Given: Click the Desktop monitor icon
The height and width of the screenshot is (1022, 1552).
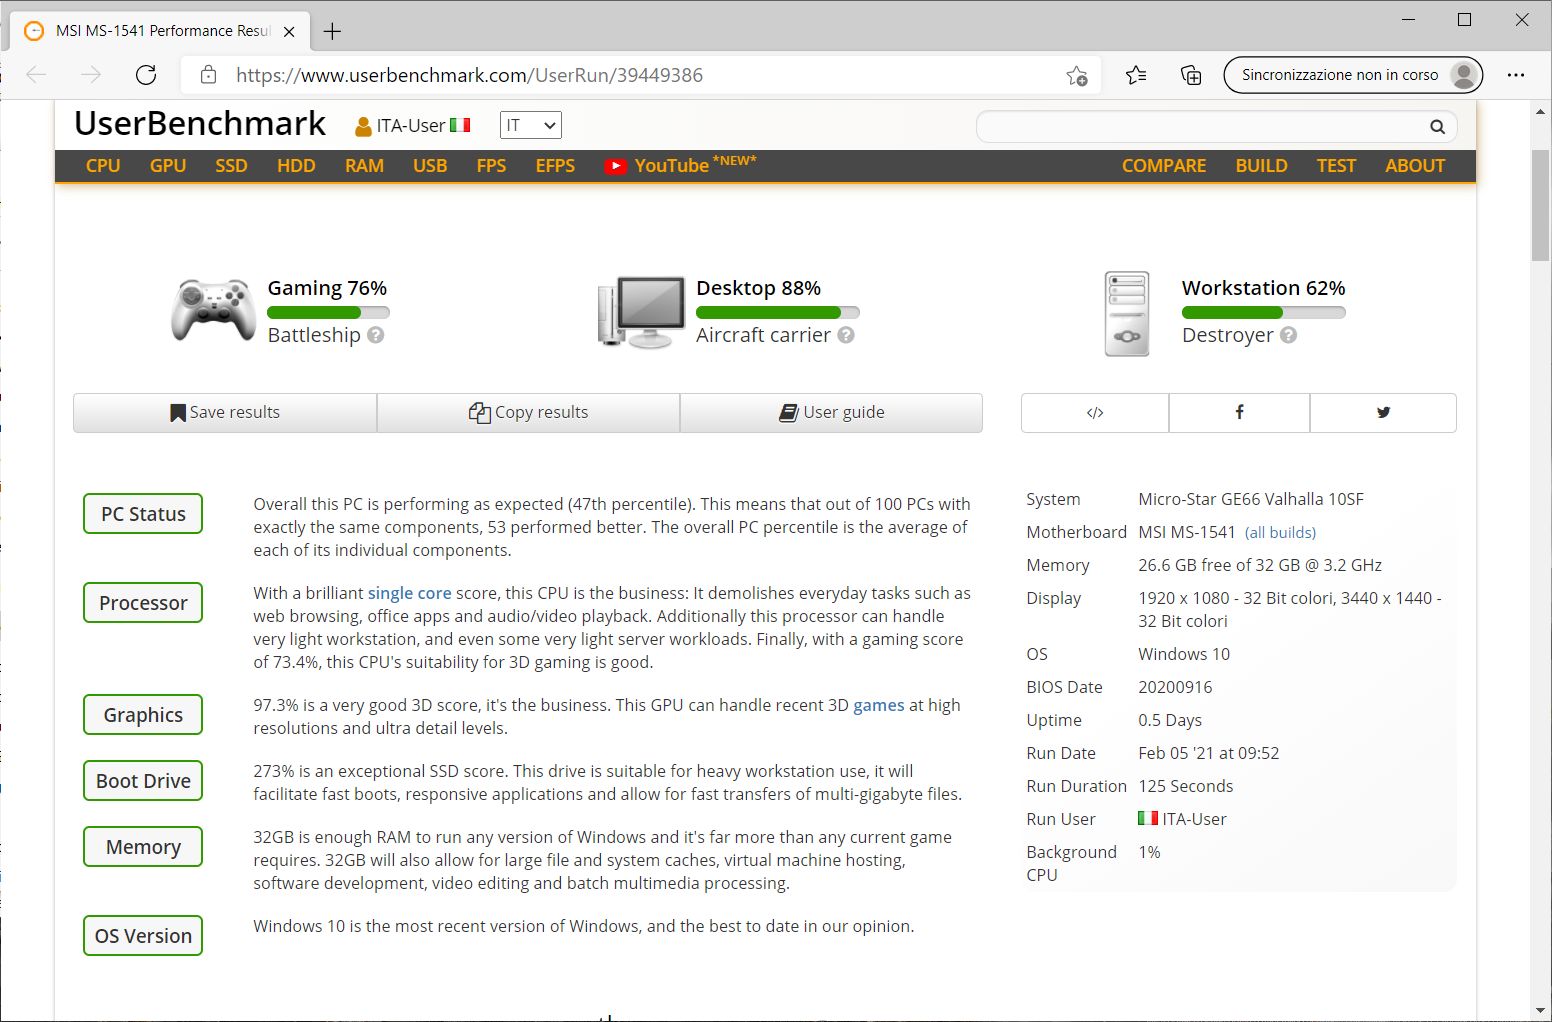Looking at the screenshot, I should click(642, 312).
